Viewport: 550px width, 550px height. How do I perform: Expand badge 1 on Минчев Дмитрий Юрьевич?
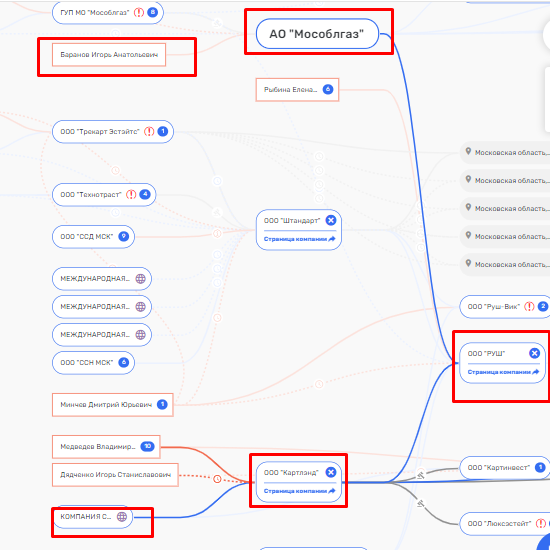pos(162,404)
